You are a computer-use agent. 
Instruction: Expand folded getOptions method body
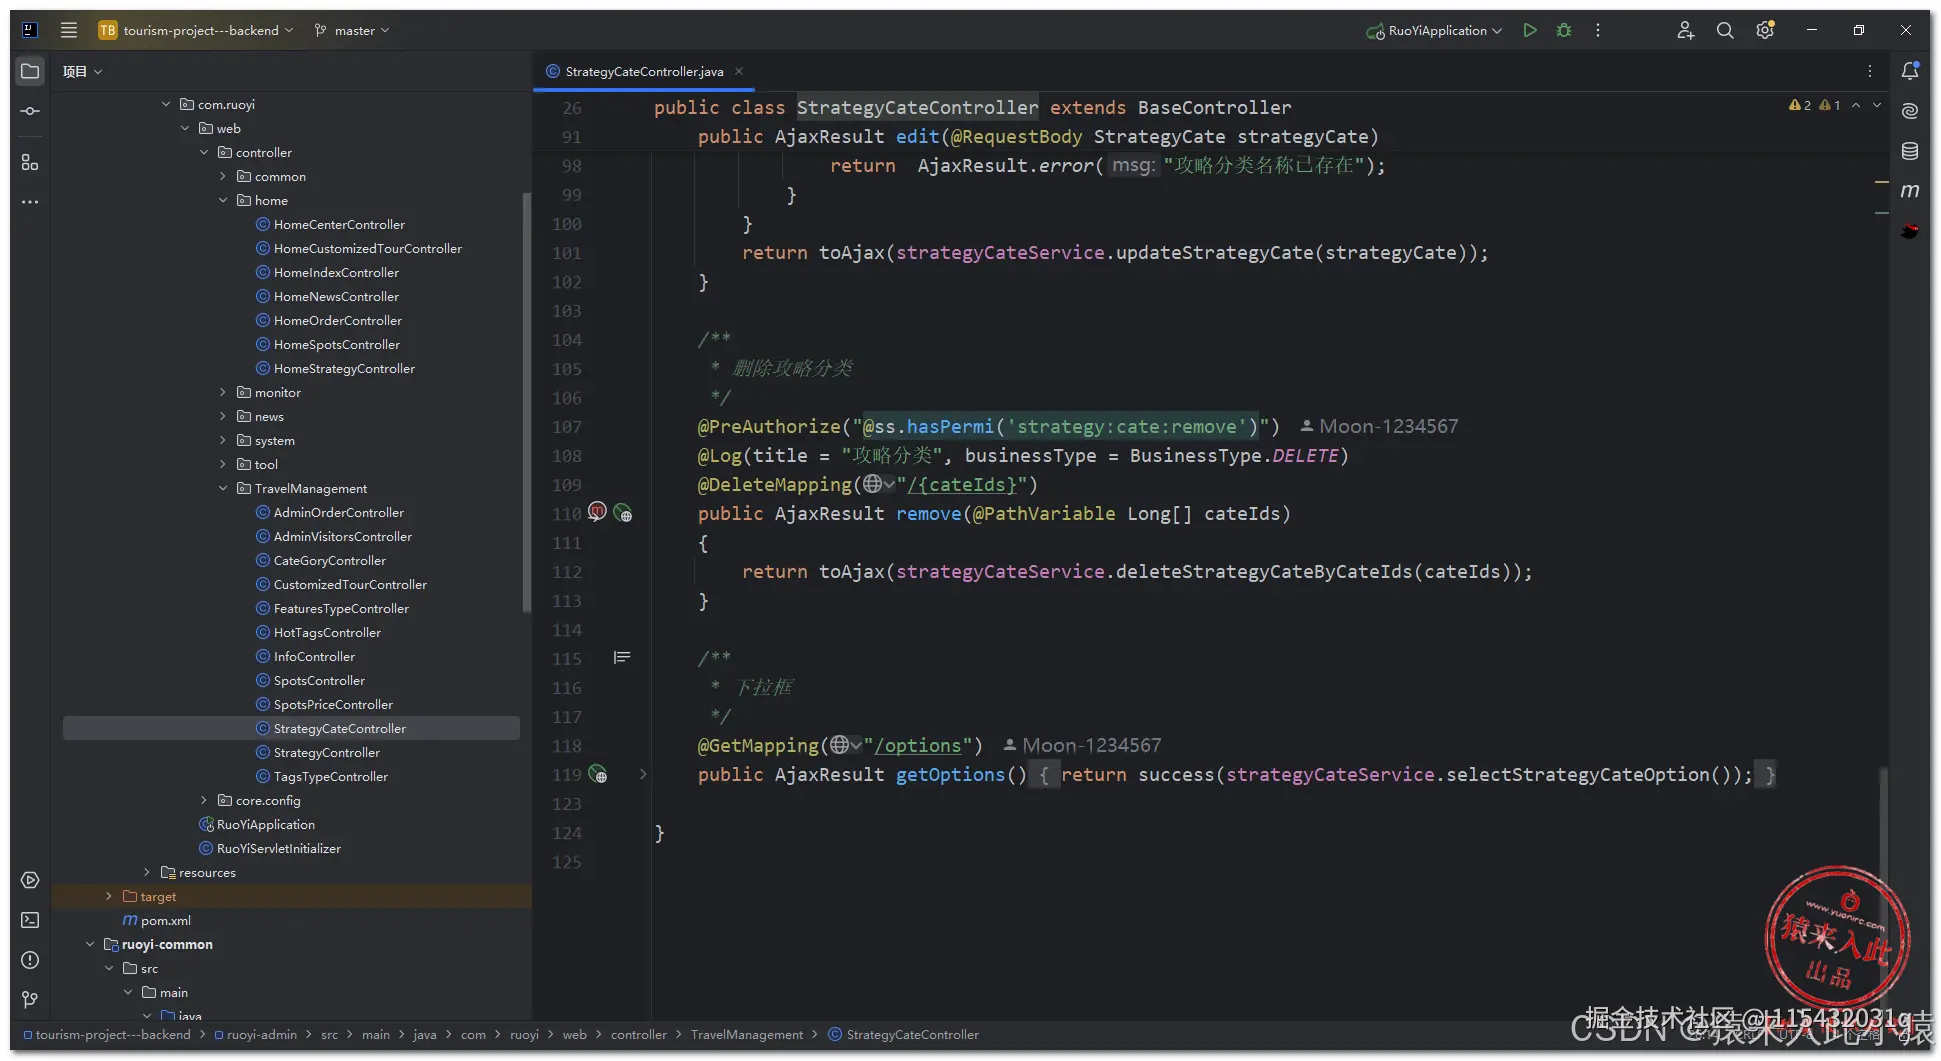coord(643,774)
